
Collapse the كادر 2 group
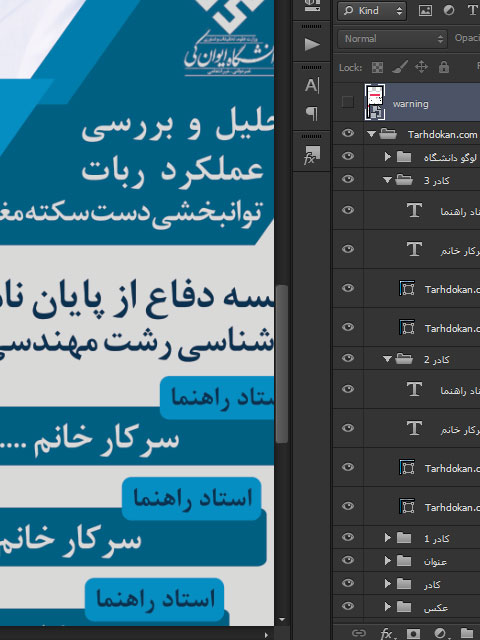pos(387,359)
